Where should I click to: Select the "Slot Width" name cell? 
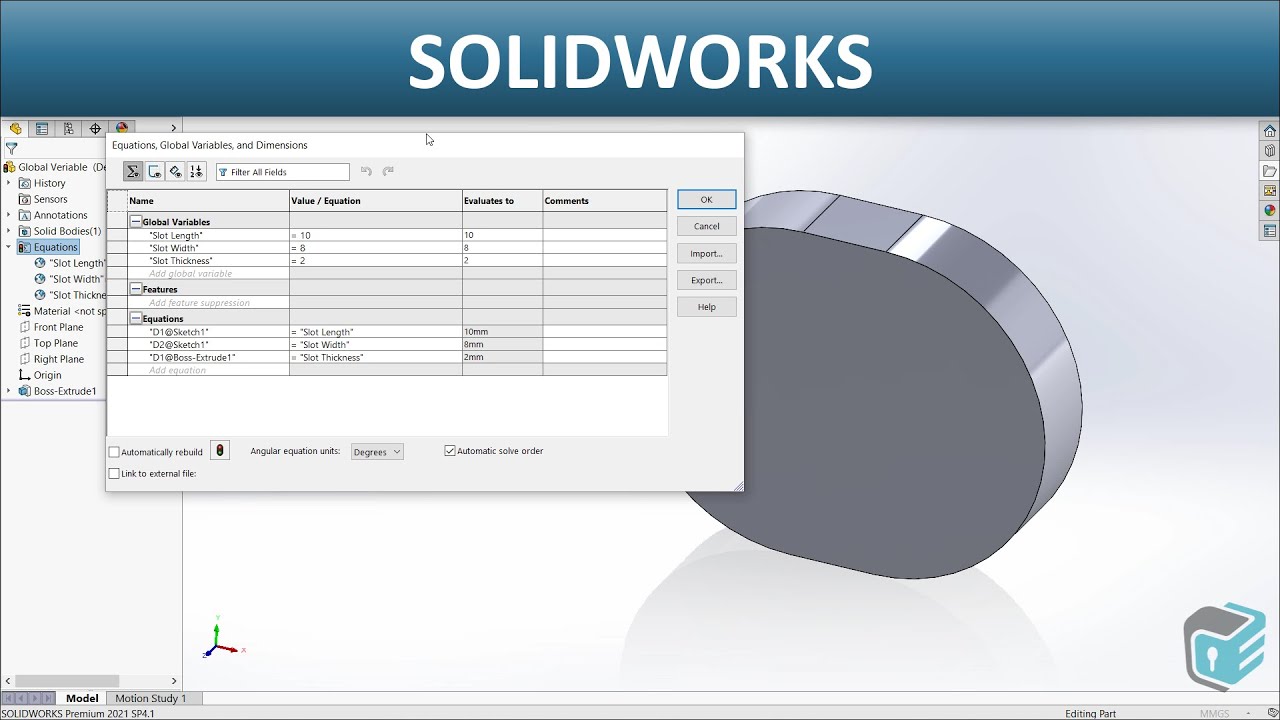click(208, 248)
